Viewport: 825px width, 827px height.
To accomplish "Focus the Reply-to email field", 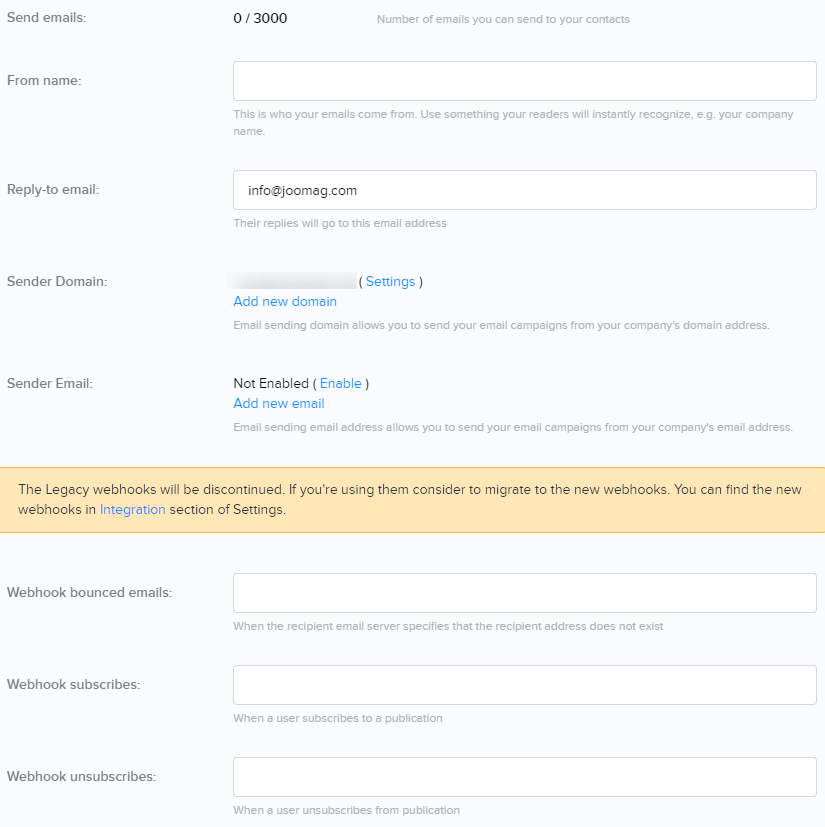I will [524, 190].
